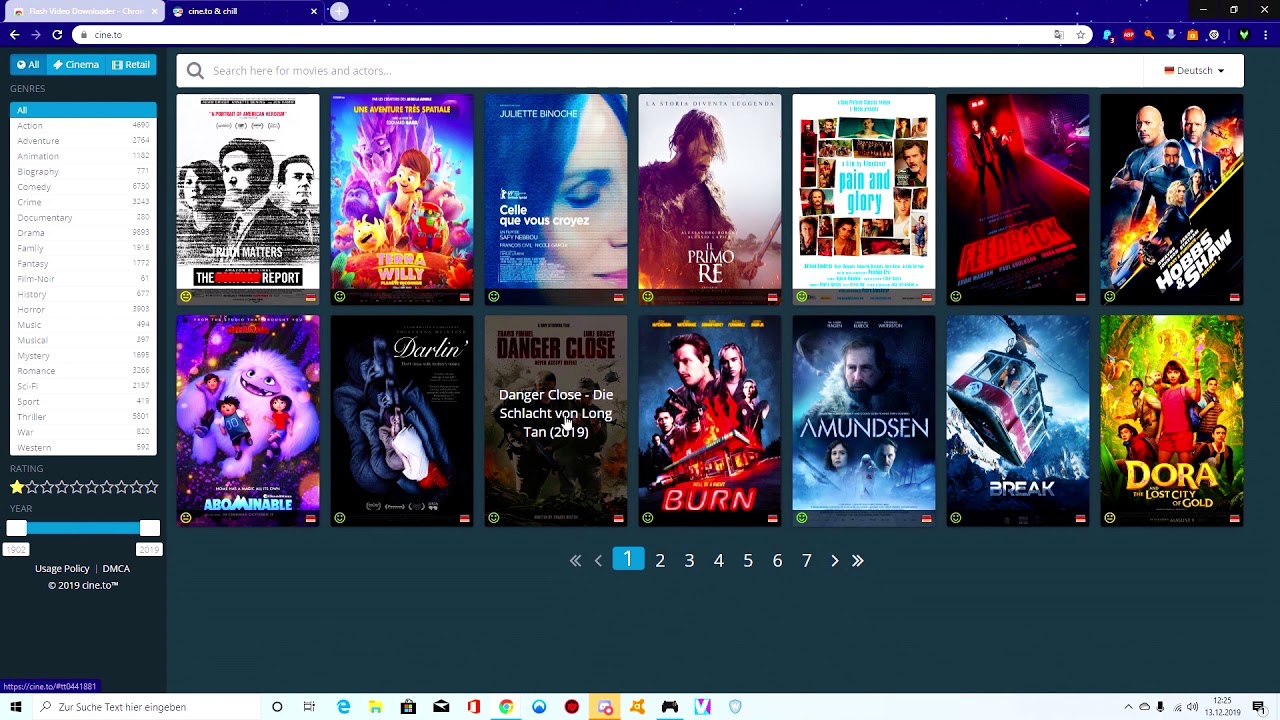Open Chrome menu three dots
This screenshot has width=1280, height=720.
tap(1265, 35)
